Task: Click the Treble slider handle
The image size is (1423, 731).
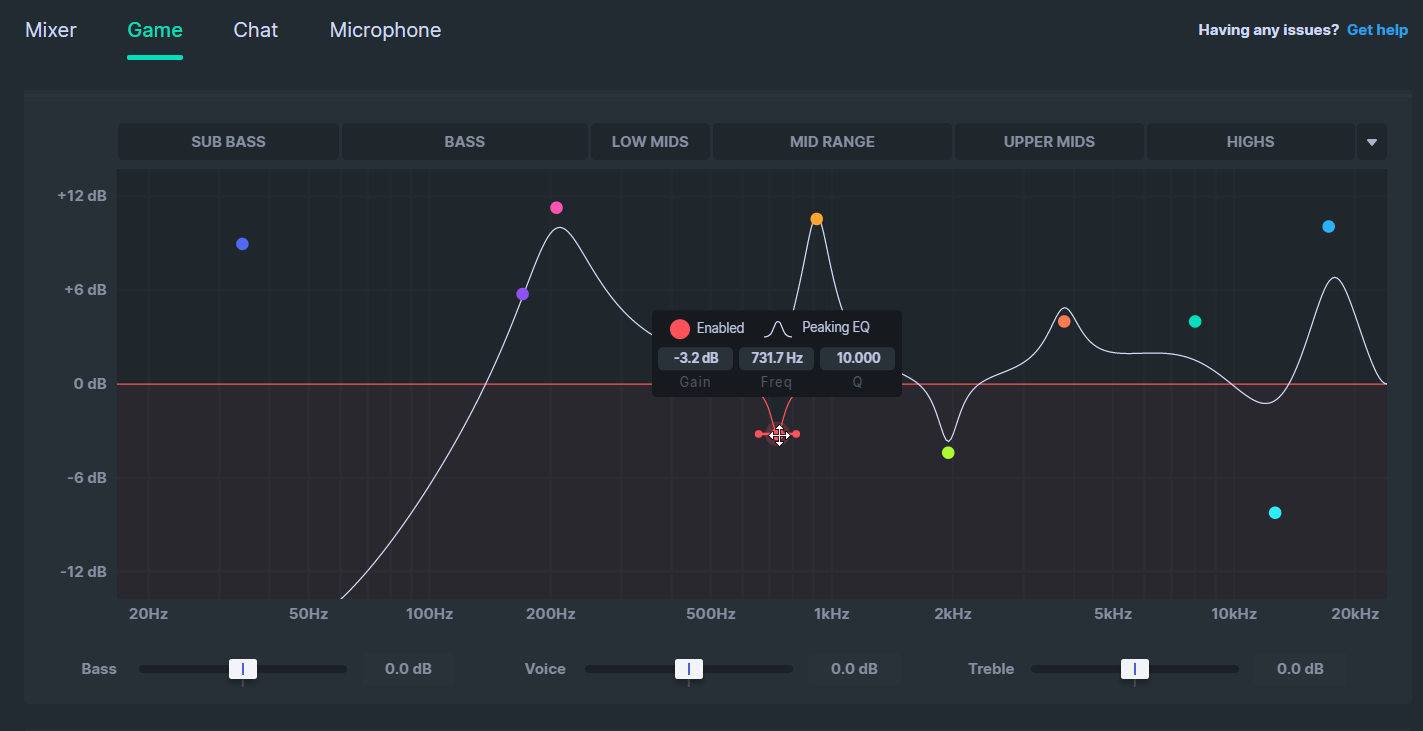Action: 1134,669
